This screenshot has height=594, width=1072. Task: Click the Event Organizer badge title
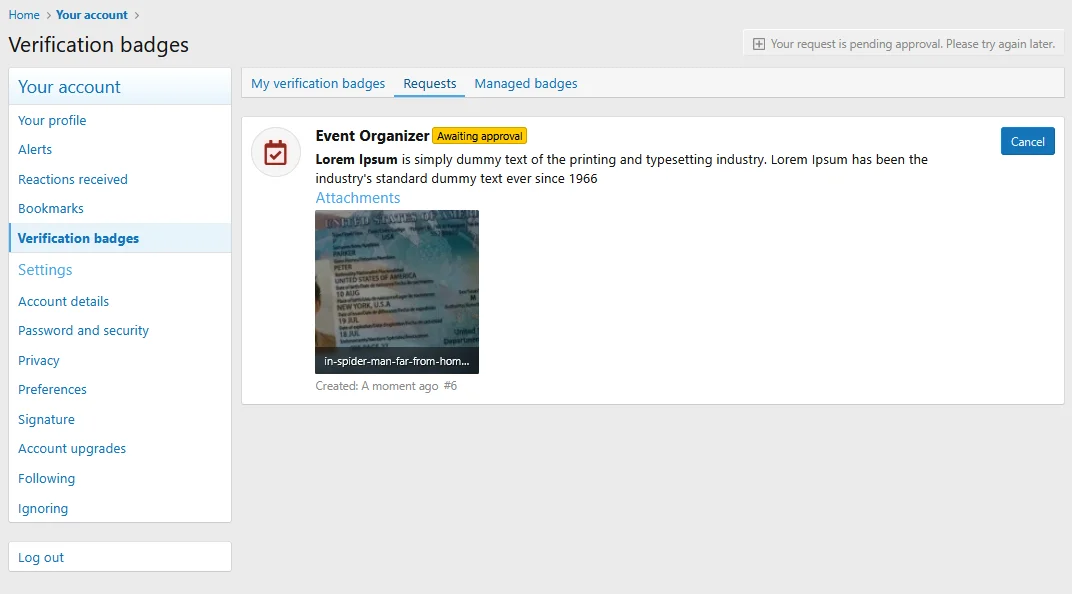(372, 136)
